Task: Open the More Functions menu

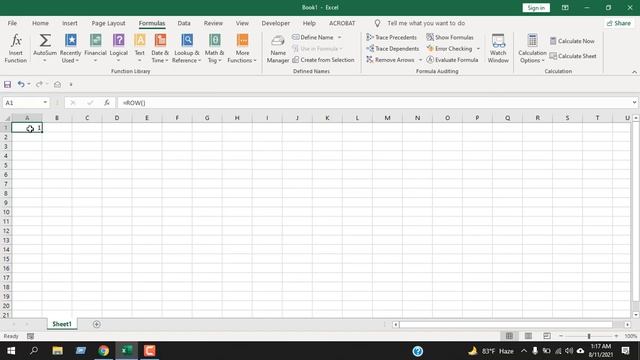Action: 242,48
